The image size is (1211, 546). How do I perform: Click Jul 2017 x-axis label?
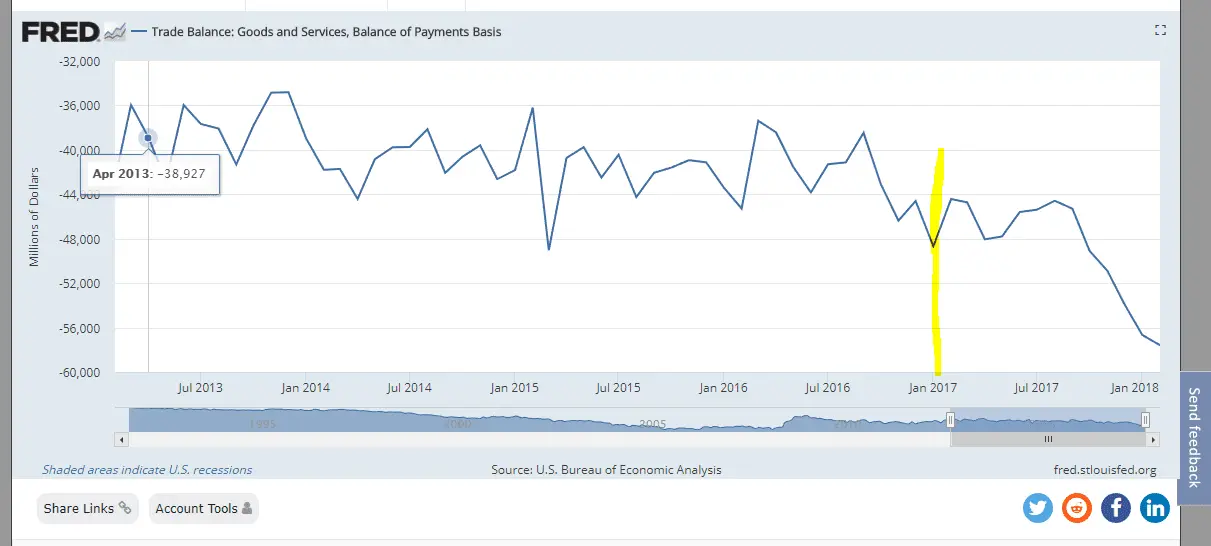point(1036,387)
